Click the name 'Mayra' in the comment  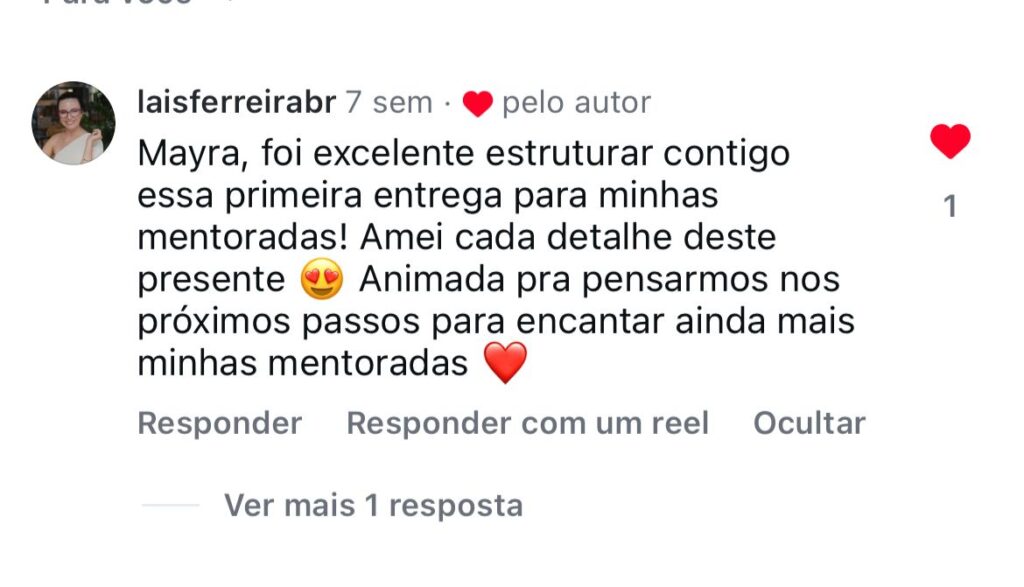pos(195,155)
